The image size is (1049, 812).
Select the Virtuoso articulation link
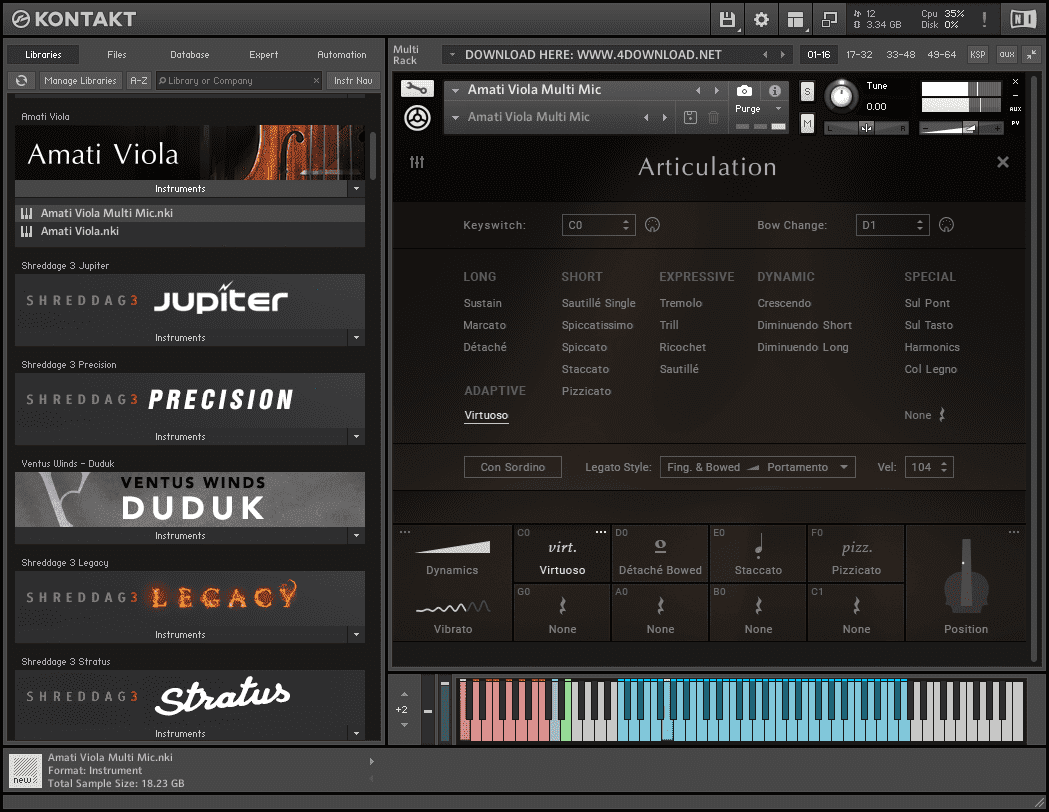click(486, 415)
